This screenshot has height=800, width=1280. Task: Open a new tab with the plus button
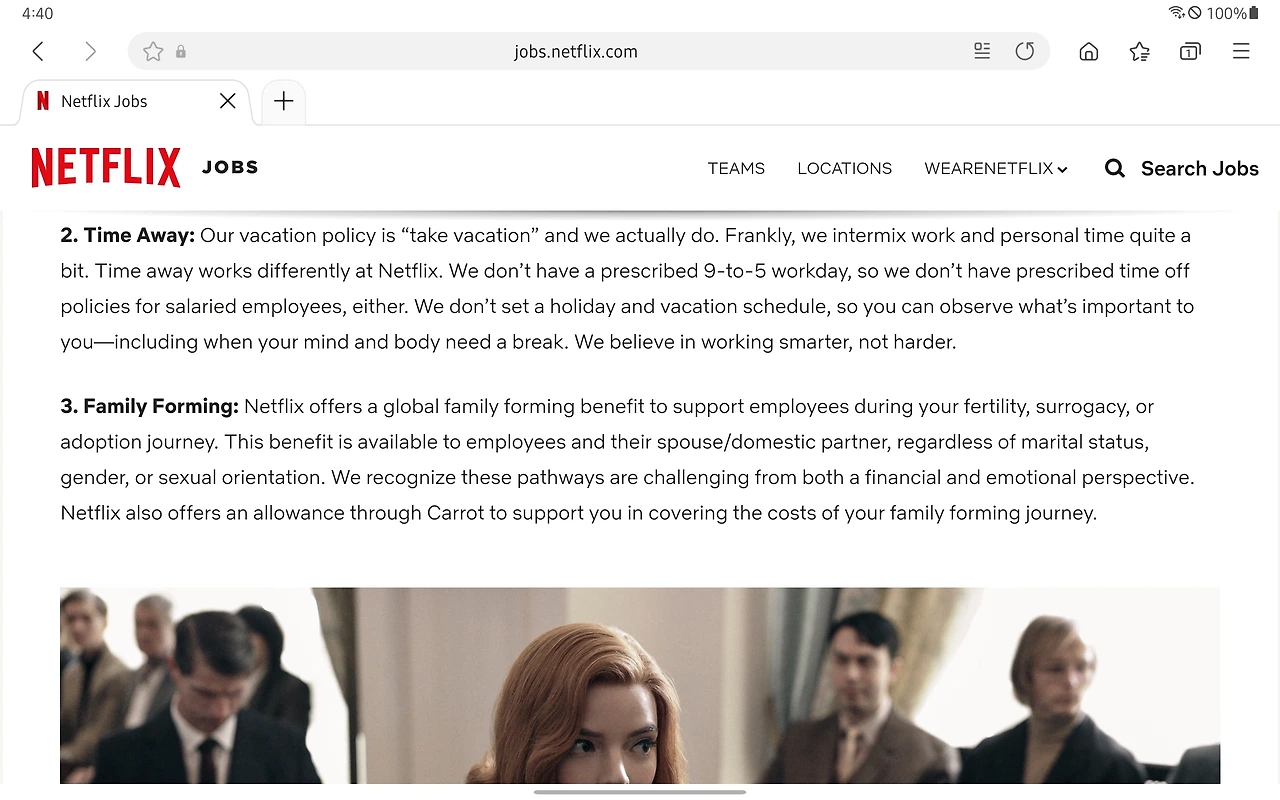[x=284, y=101]
